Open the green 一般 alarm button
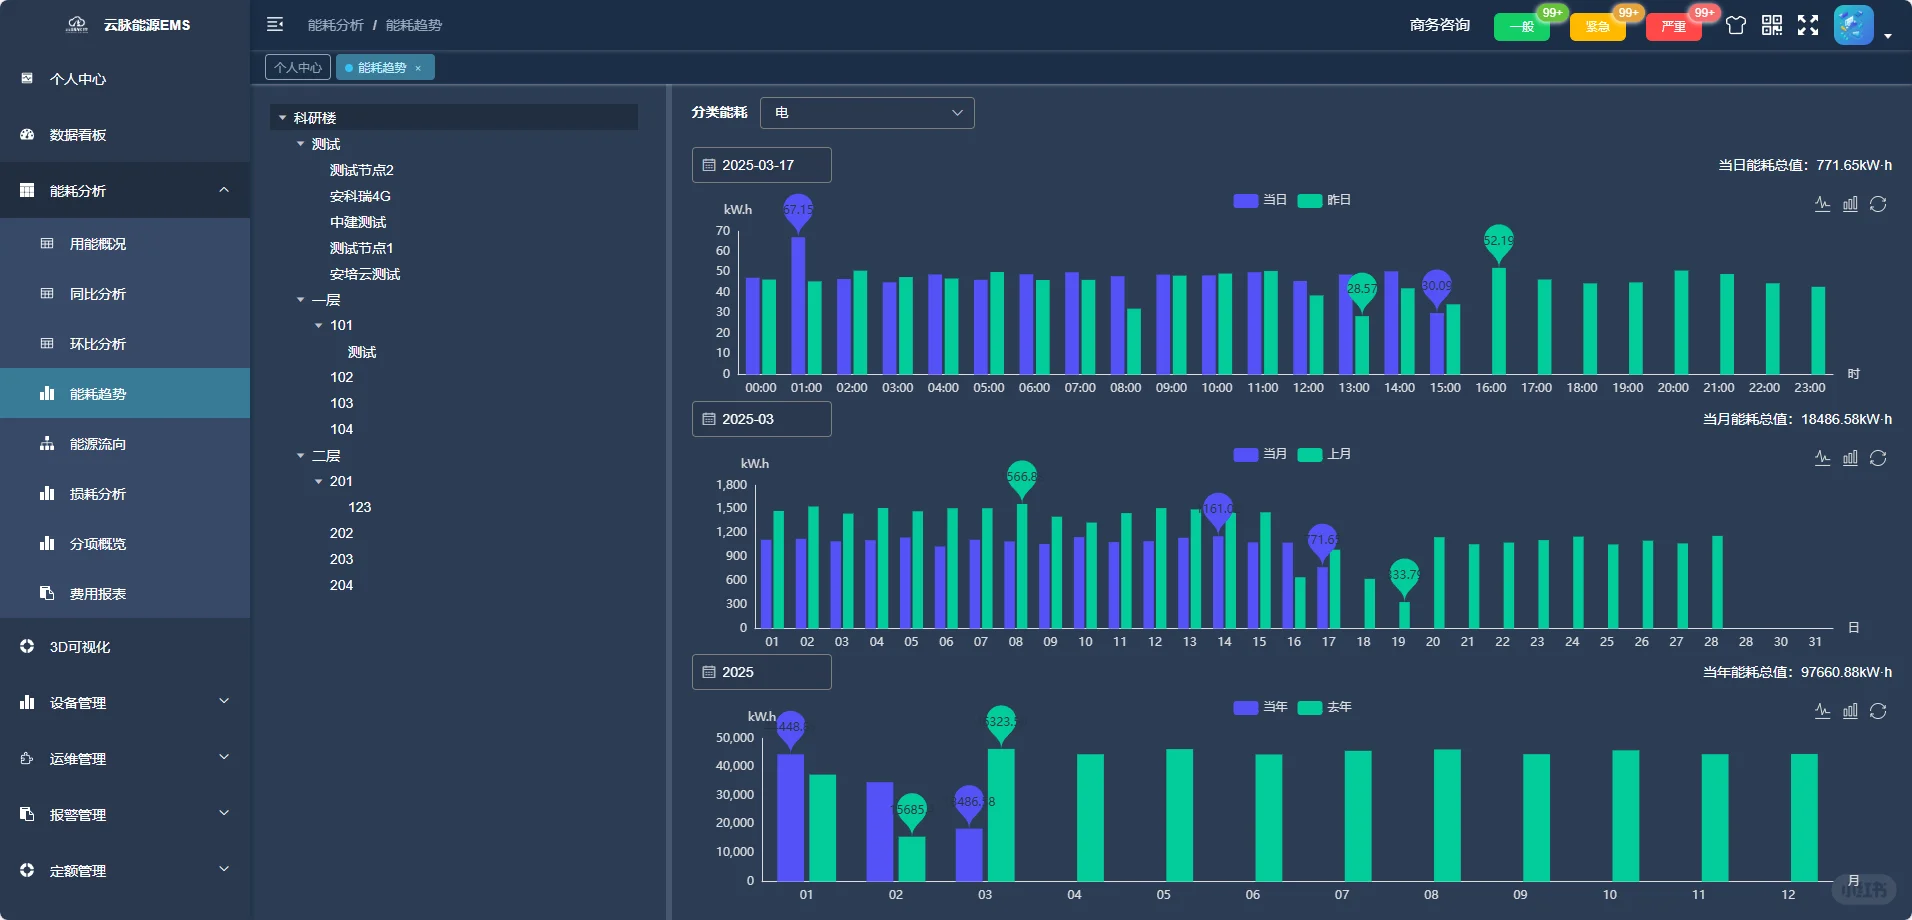 pyautogui.click(x=1522, y=27)
